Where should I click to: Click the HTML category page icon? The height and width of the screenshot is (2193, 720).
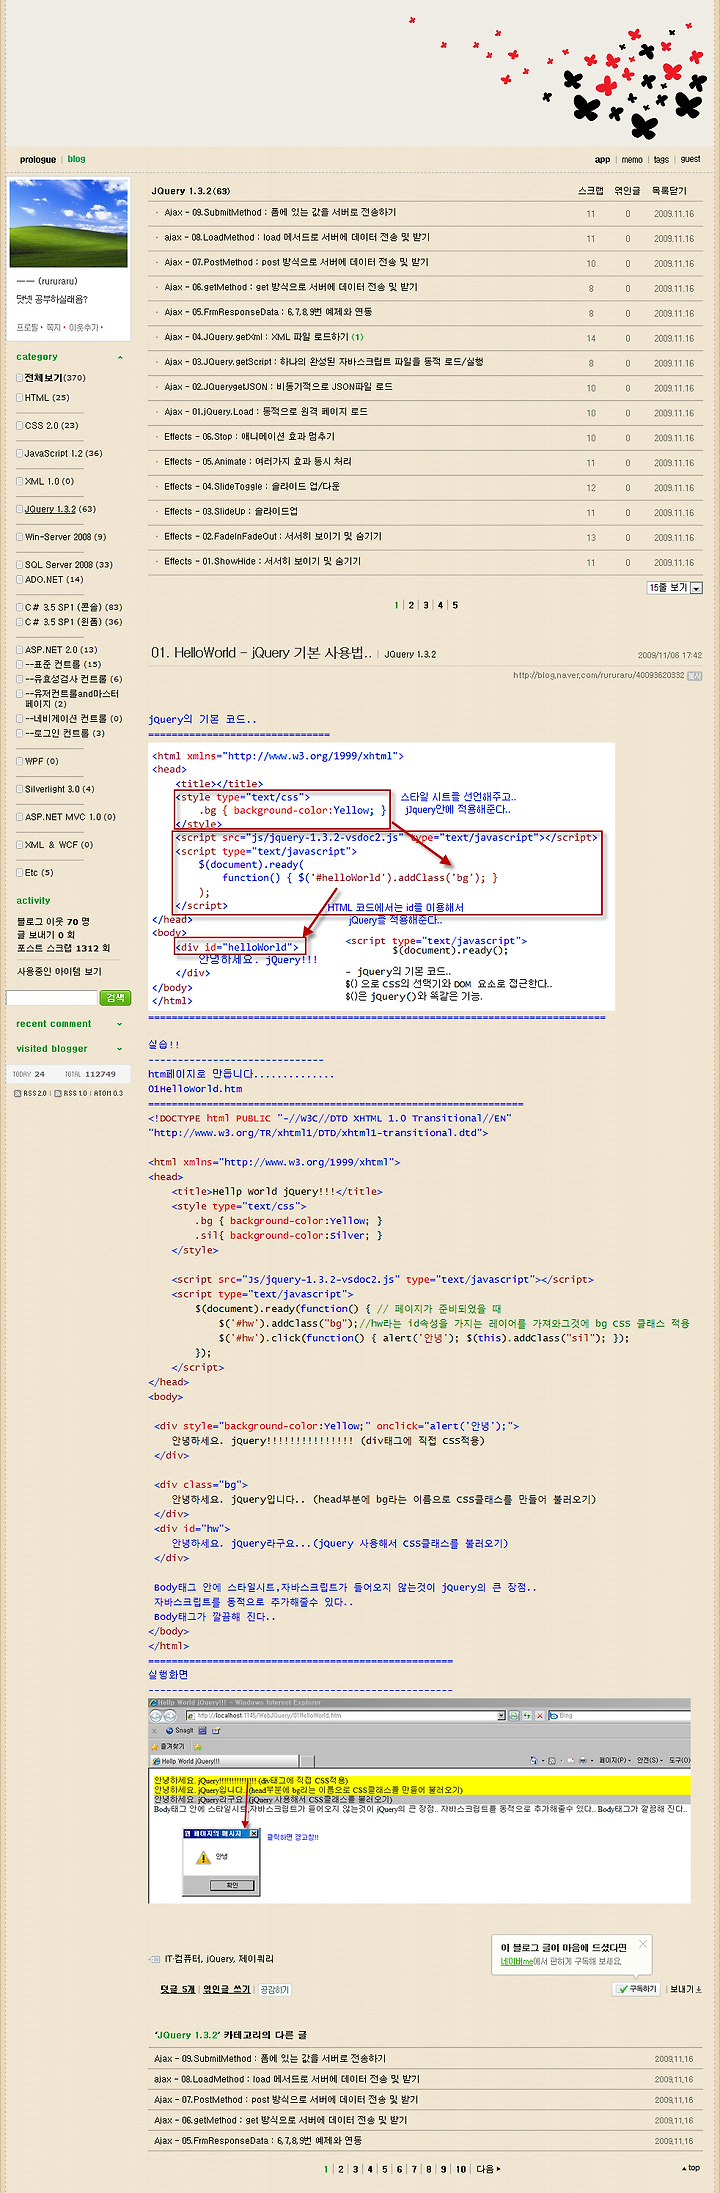click(x=19, y=398)
